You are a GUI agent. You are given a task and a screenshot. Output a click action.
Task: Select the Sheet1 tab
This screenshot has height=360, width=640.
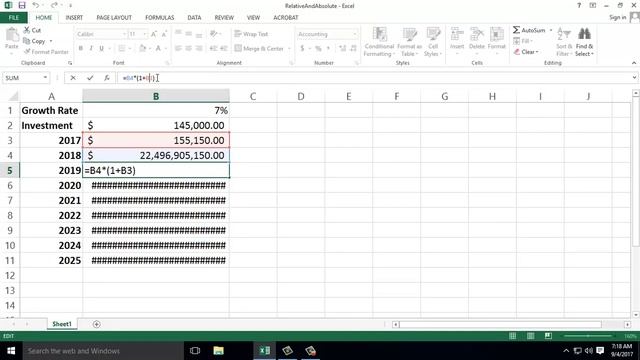click(x=62, y=324)
